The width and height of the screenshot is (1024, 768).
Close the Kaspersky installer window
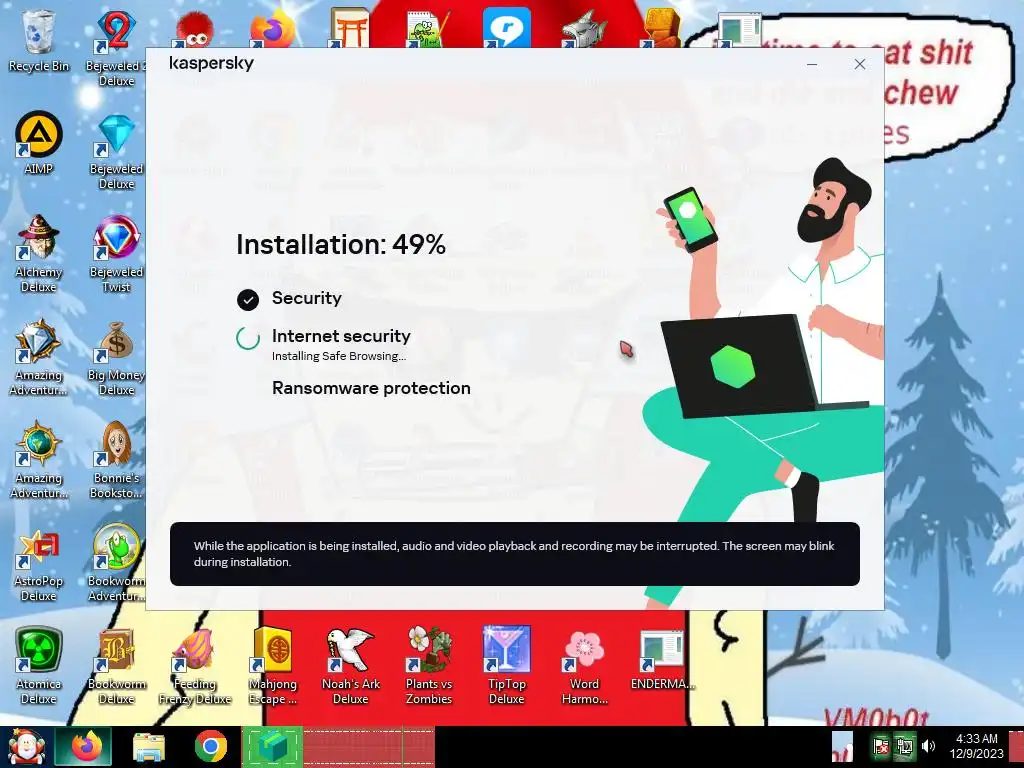pyautogui.click(x=859, y=64)
